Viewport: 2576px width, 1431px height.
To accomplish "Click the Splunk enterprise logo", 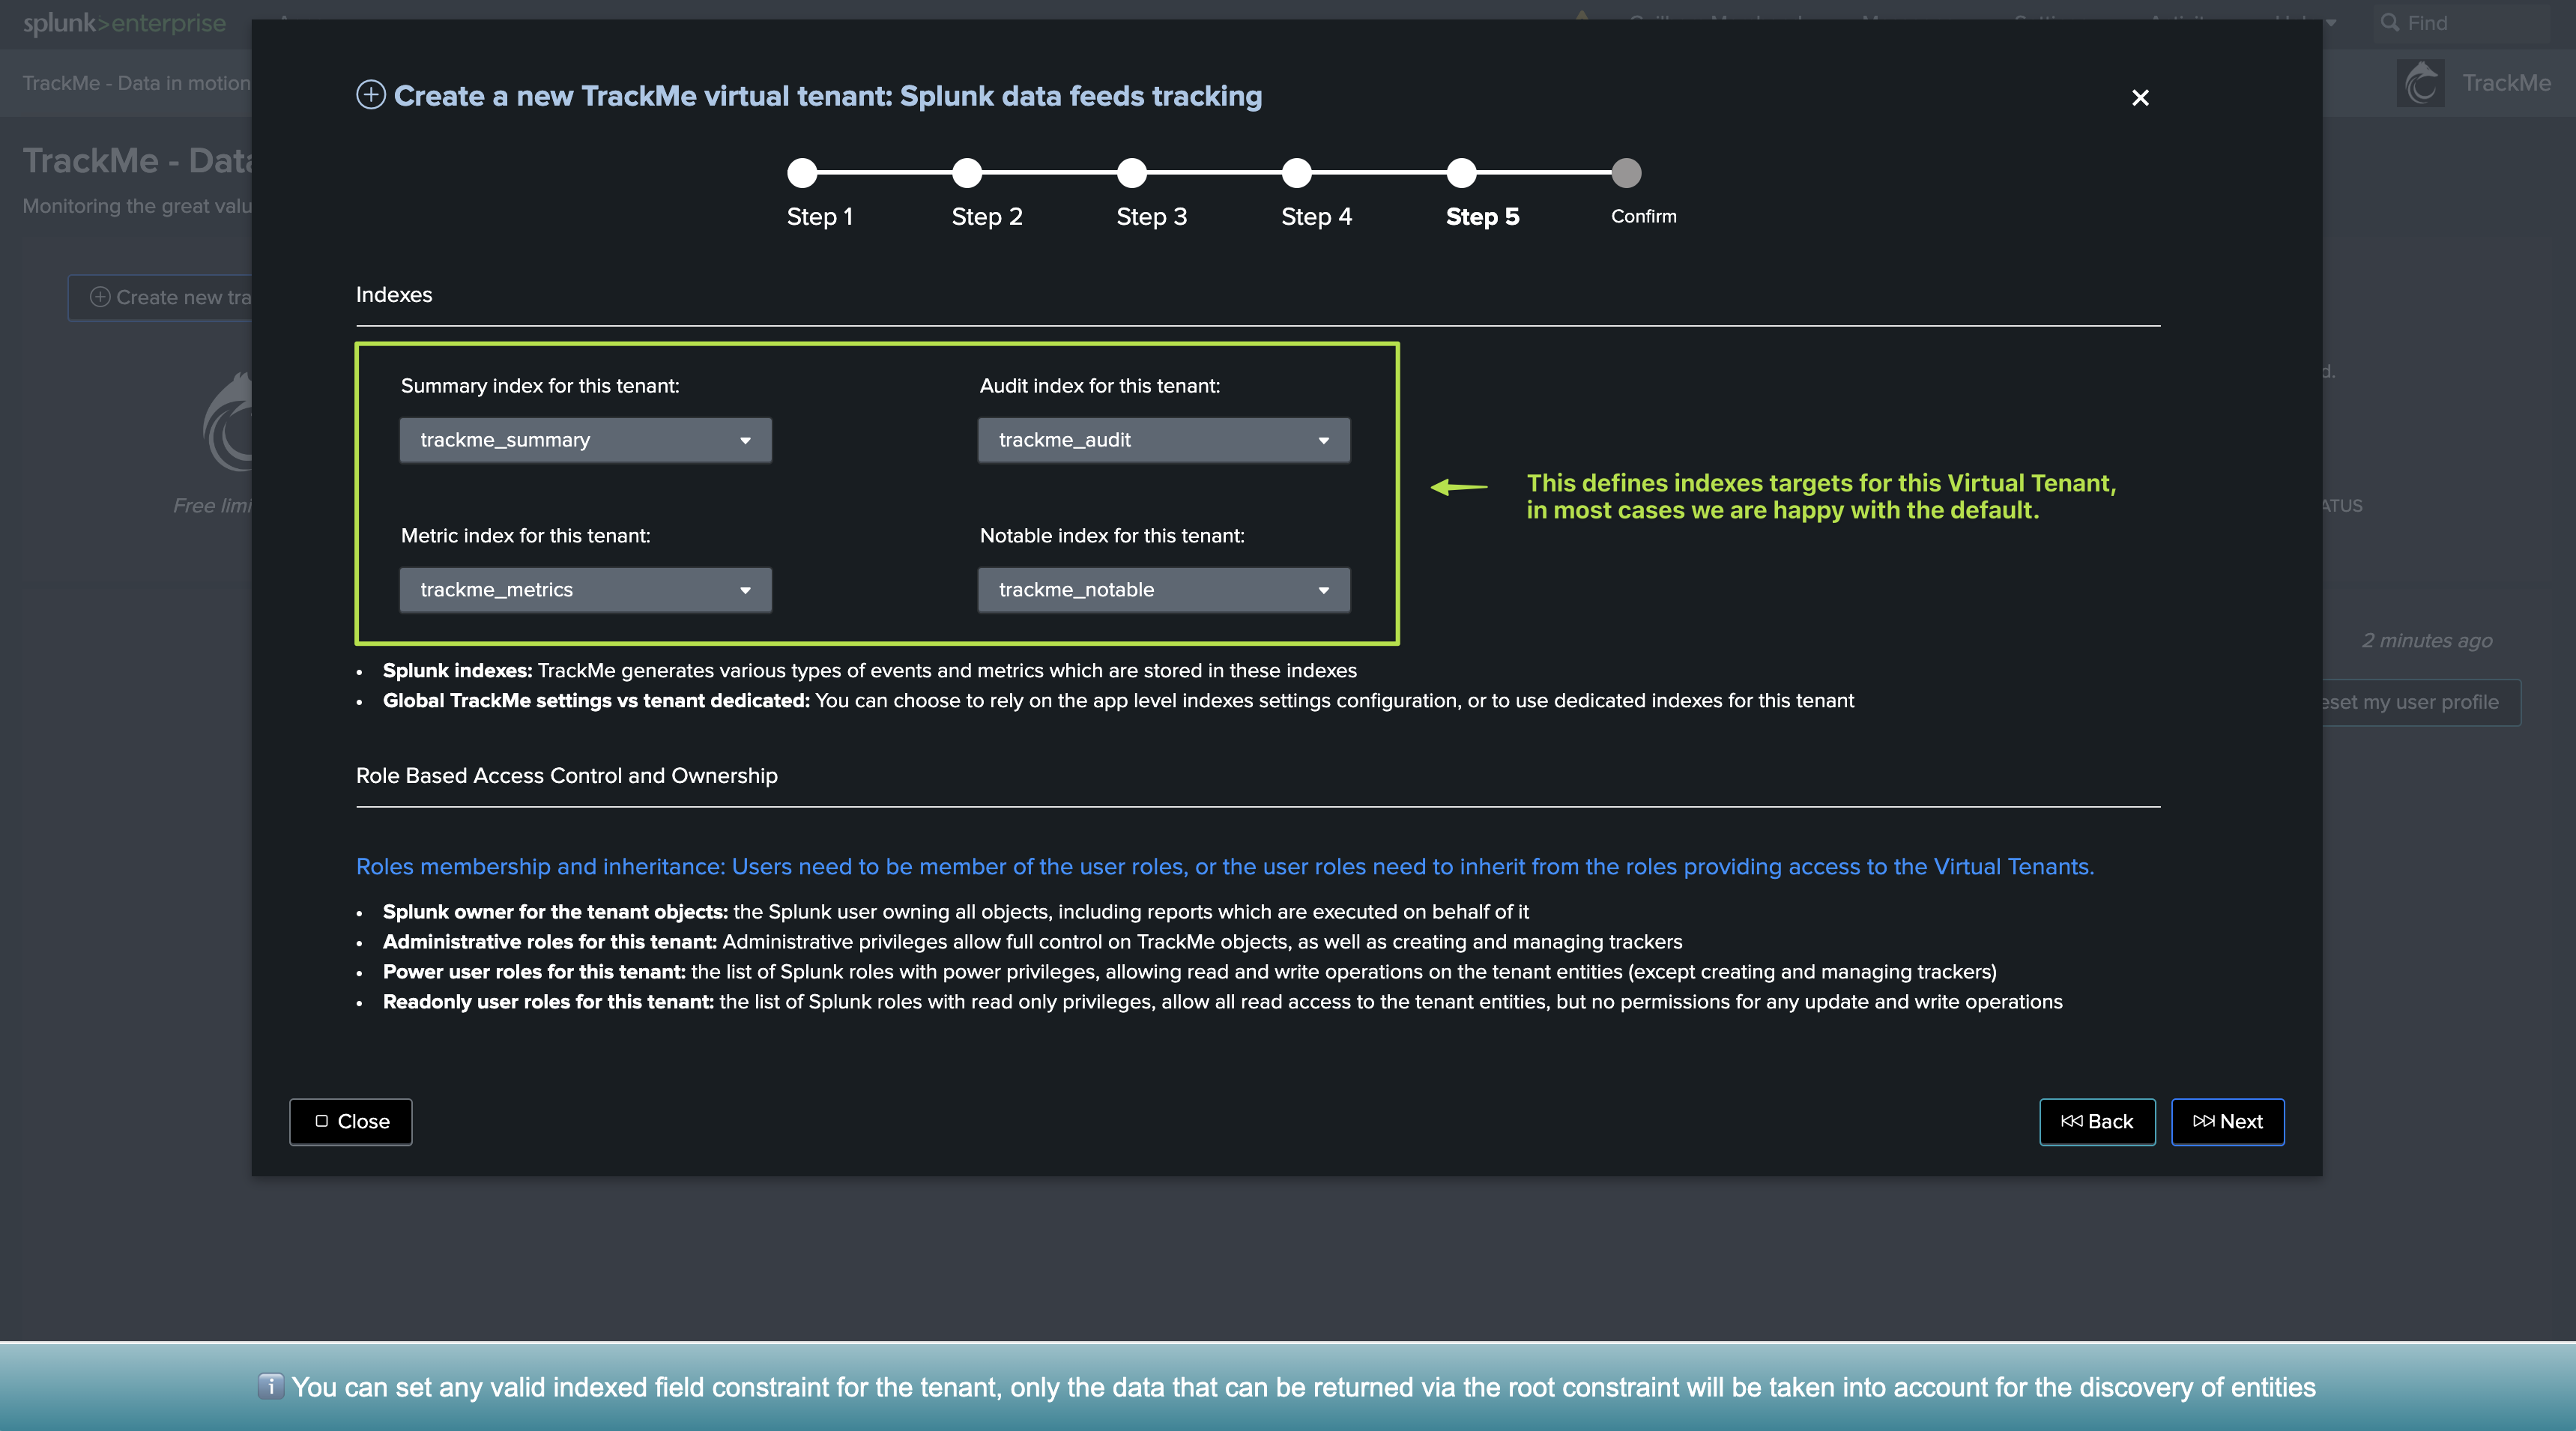I will click(x=124, y=23).
